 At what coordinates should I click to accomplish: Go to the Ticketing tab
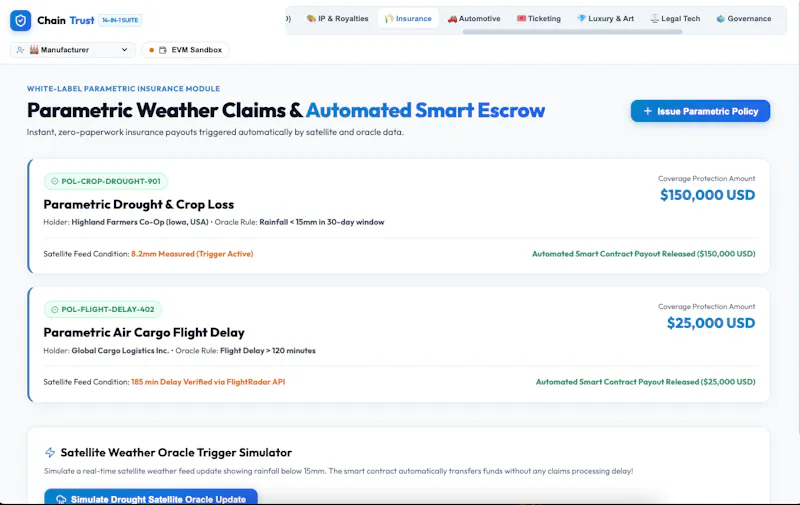(x=539, y=18)
